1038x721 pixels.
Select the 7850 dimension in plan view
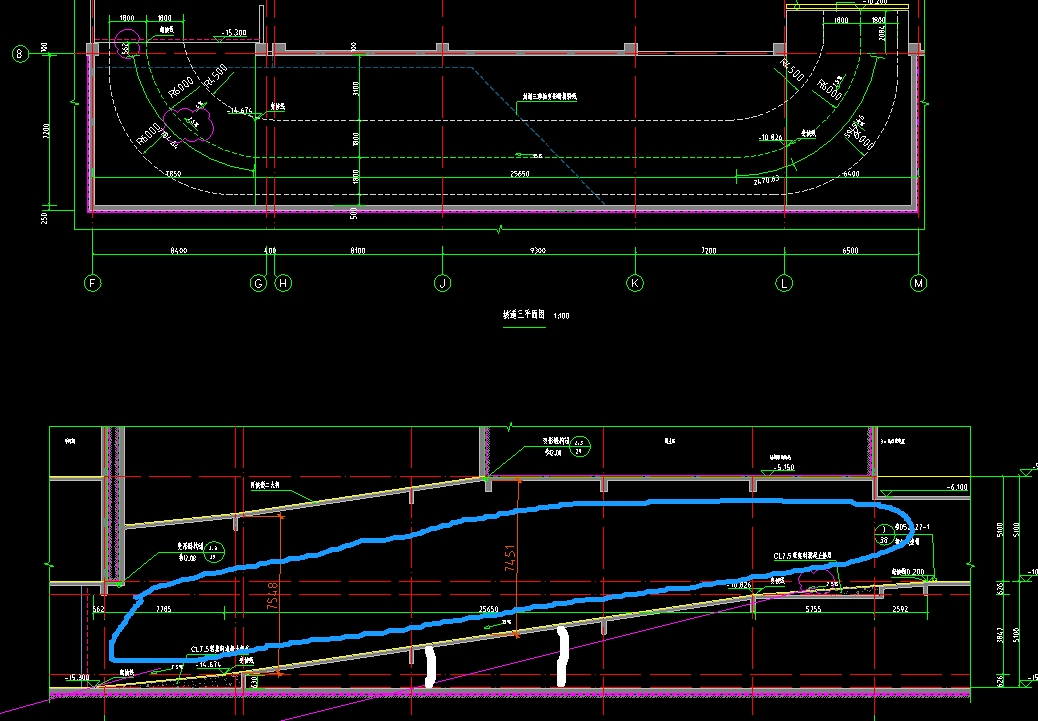point(173,174)
